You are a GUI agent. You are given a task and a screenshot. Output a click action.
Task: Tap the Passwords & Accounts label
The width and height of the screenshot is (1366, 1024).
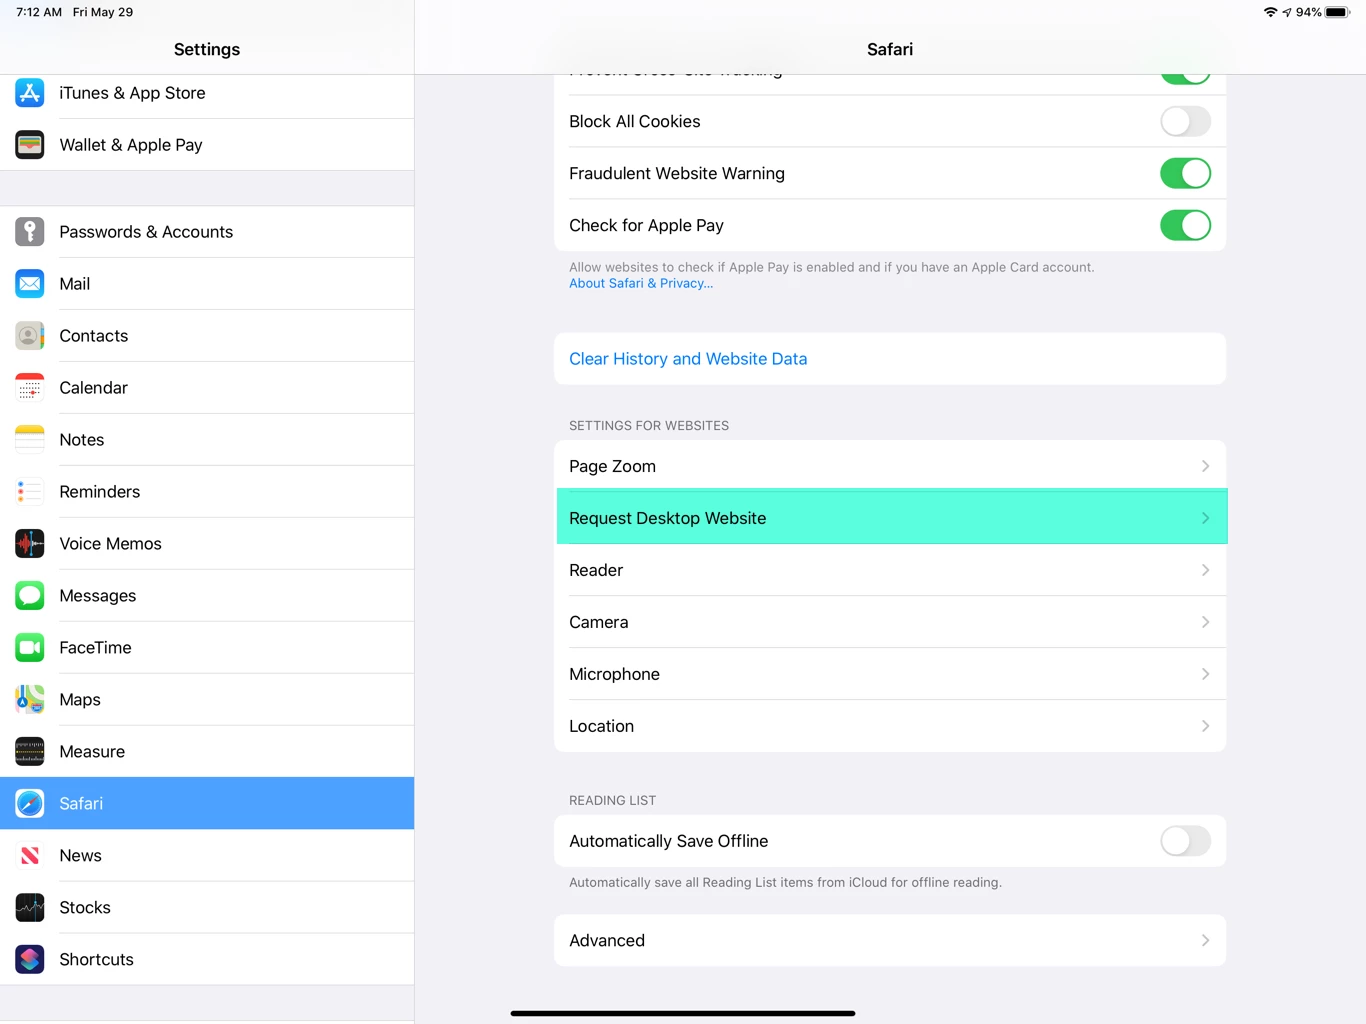click(x=146, y=232)
